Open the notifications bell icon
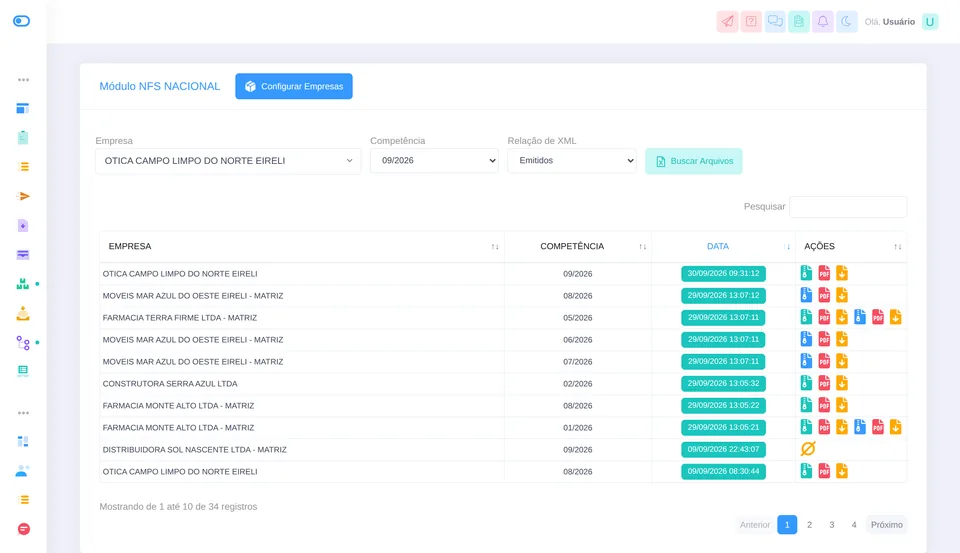The width and height of the screenshot is (960, 553). click(x=823, y=21)
